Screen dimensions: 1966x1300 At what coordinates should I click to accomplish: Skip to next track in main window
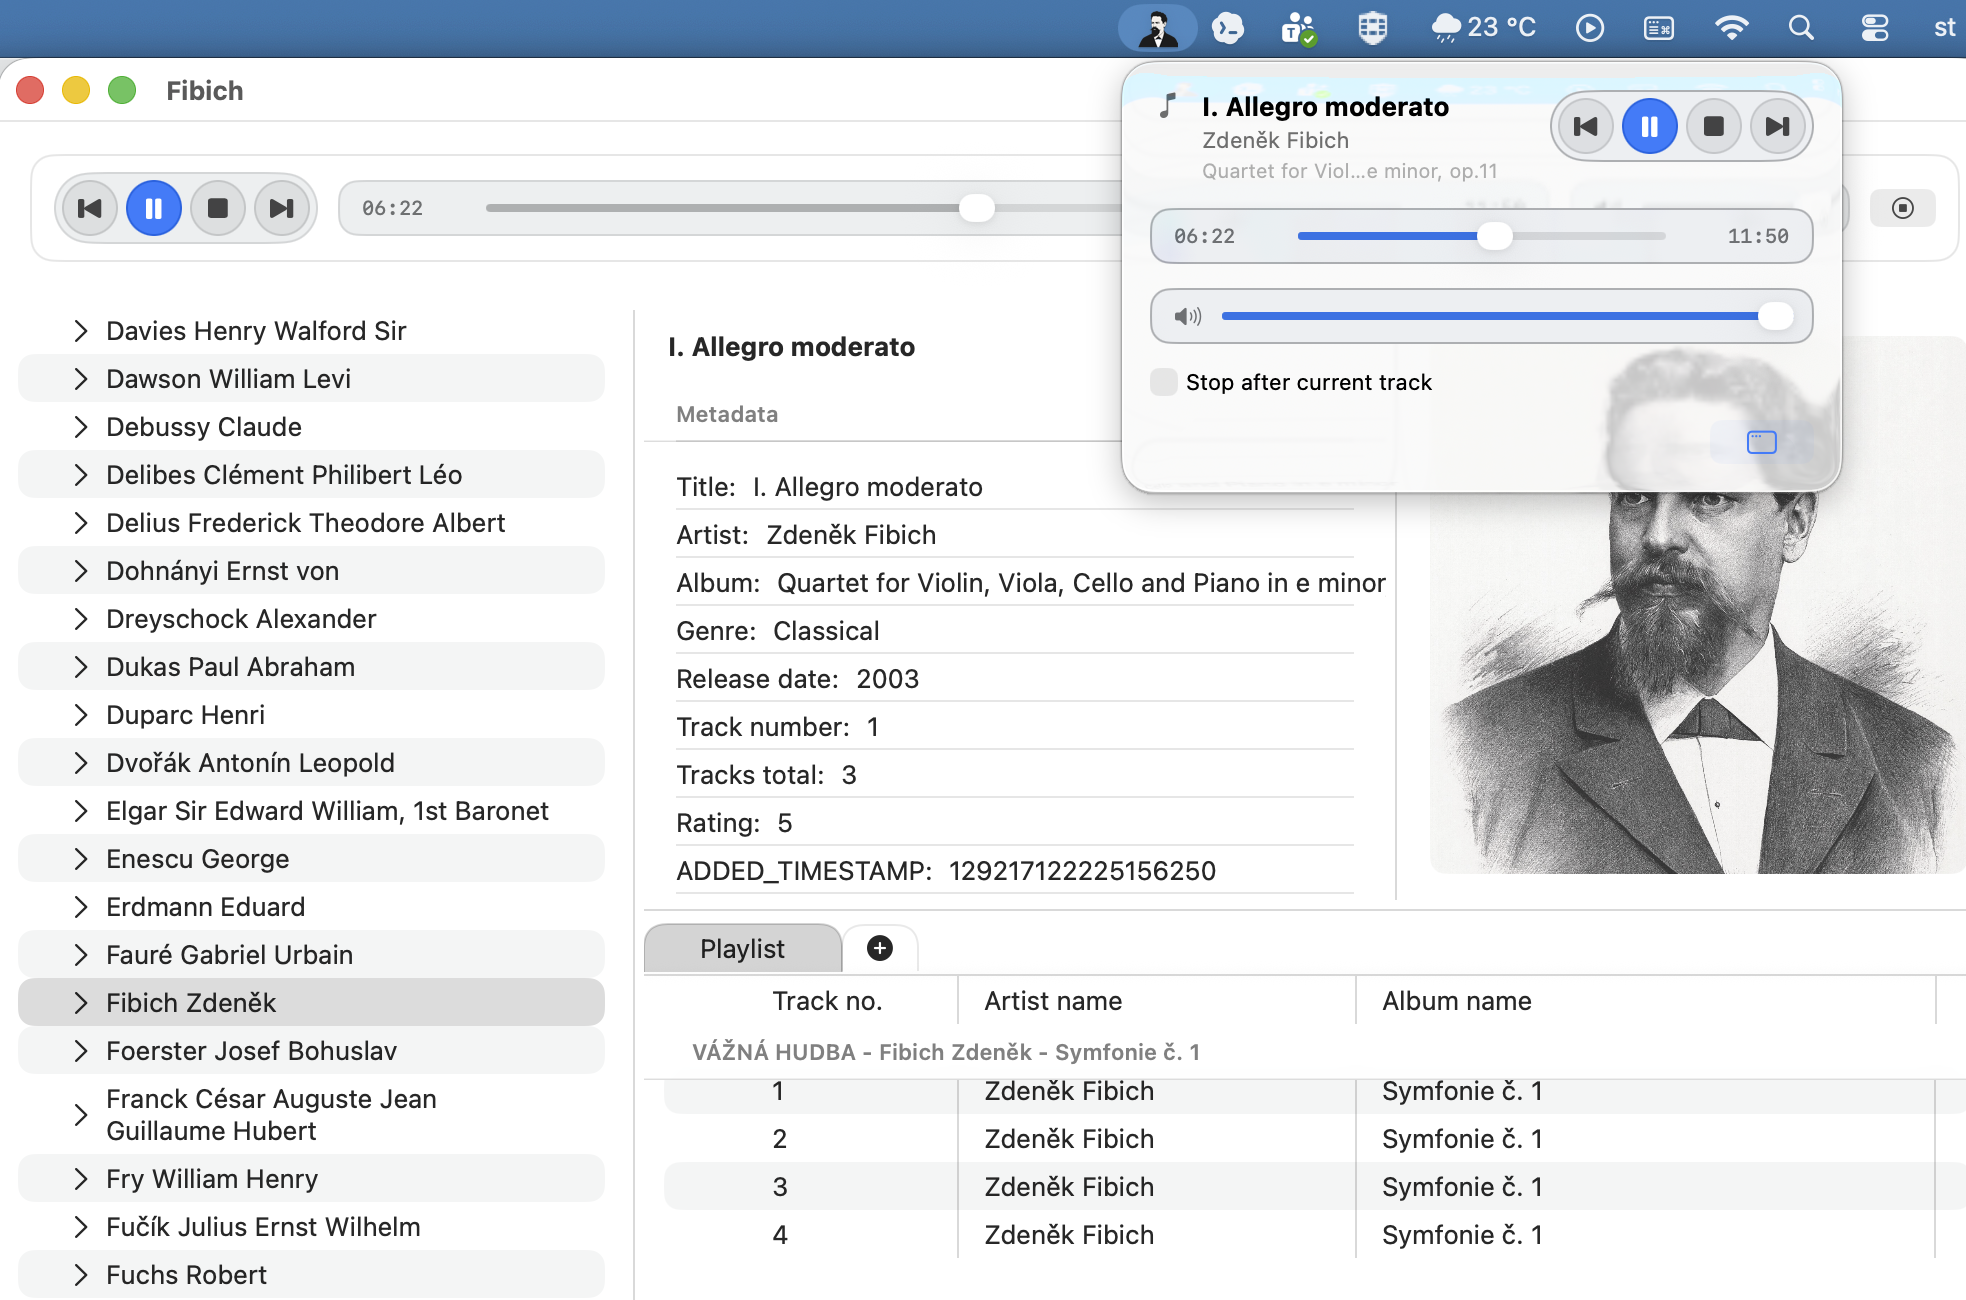coord(282,208)
